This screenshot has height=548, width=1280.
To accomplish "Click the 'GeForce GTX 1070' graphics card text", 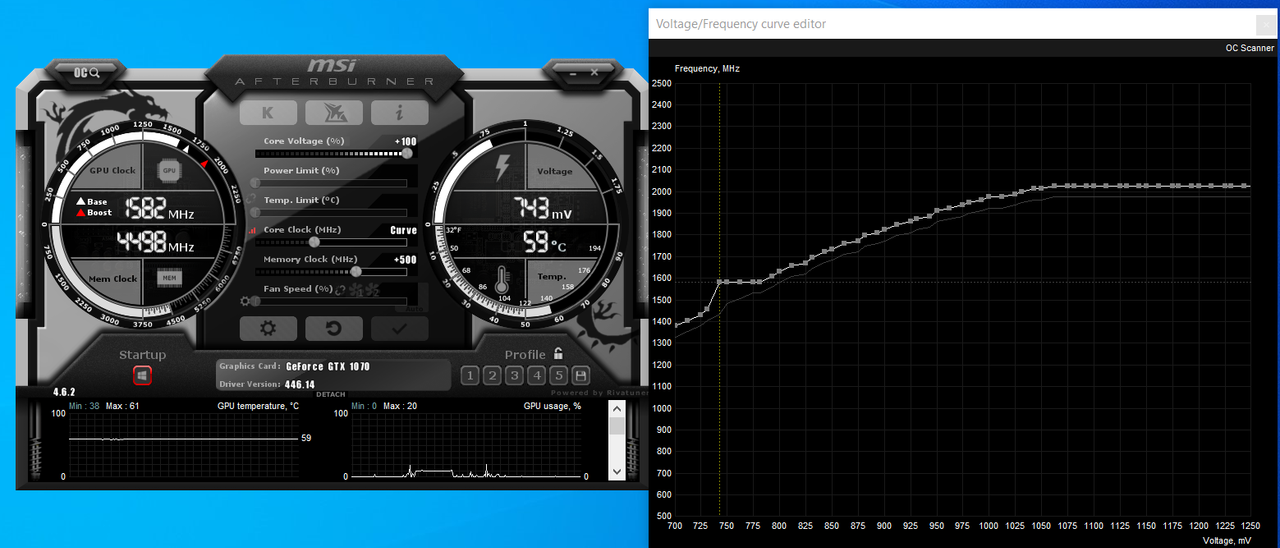I will tap(328, 367).
